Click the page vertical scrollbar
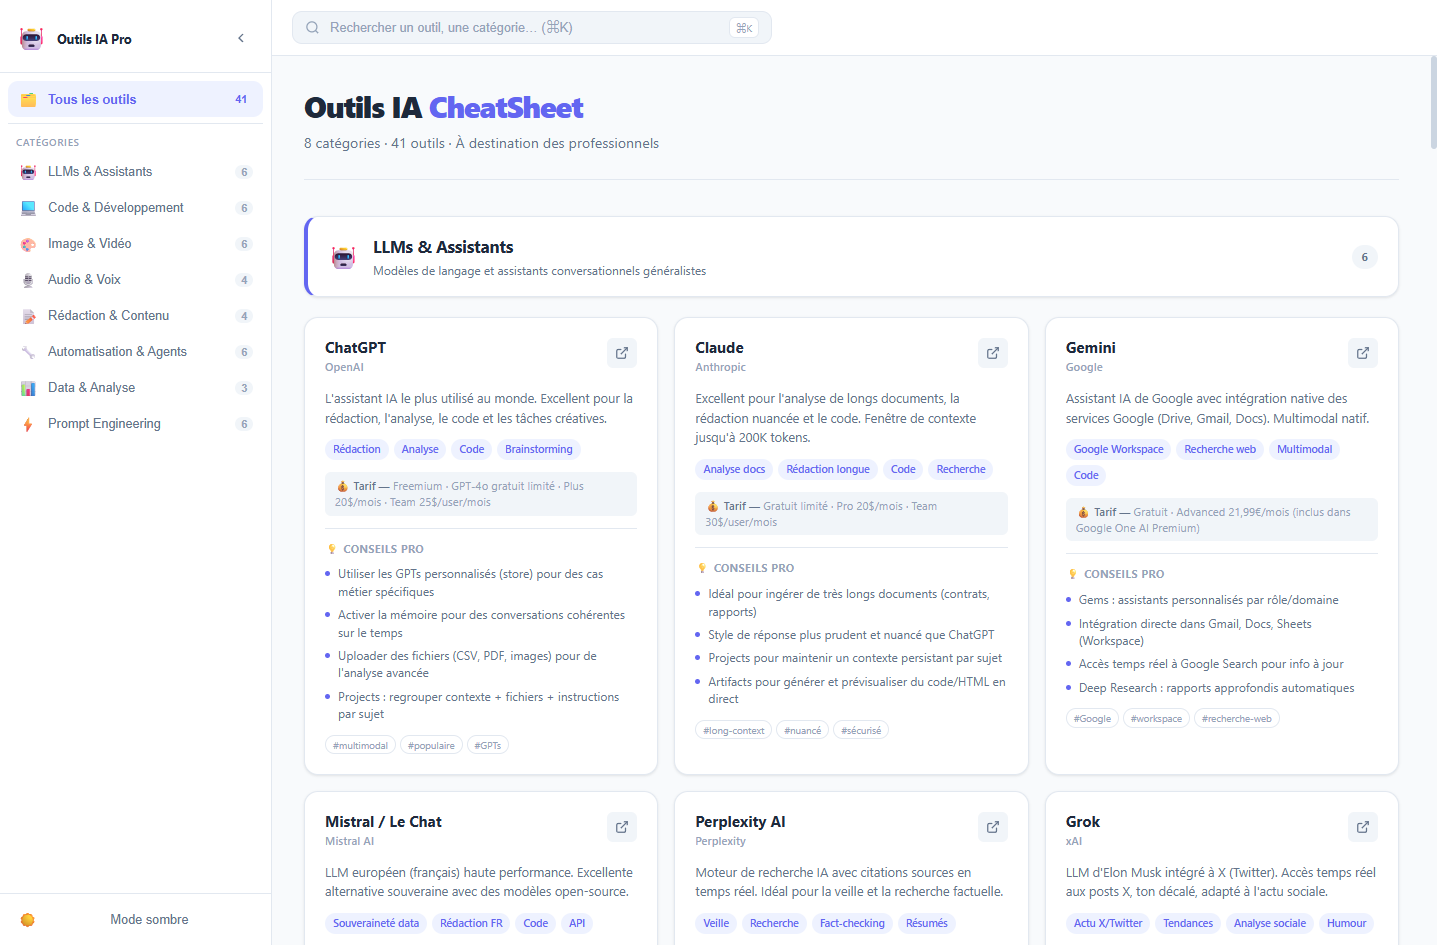 (1433, 103)
